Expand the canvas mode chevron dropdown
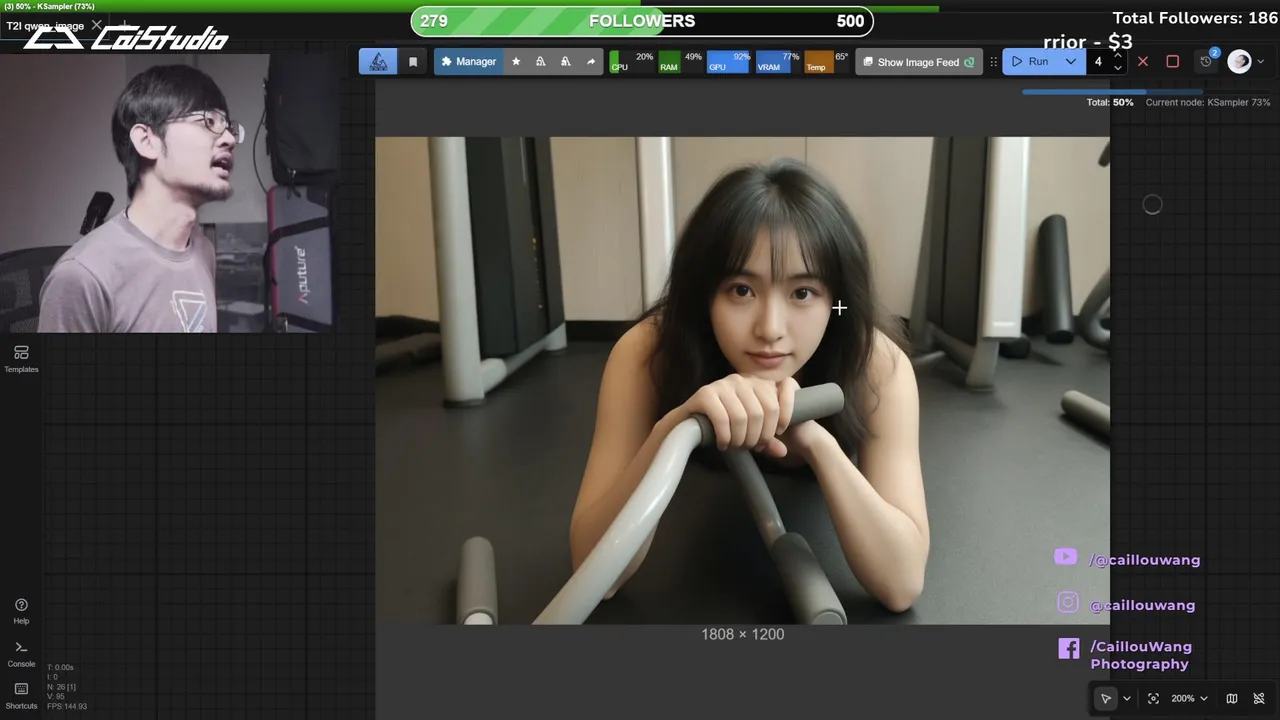Viewport: 1280px width, 720px height. click(x=1127, y=698)
